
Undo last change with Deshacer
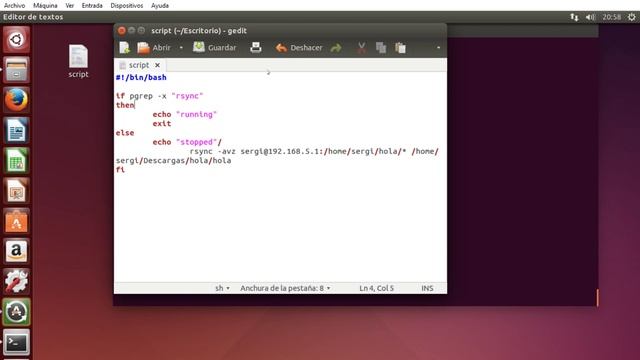coord(299,48)
